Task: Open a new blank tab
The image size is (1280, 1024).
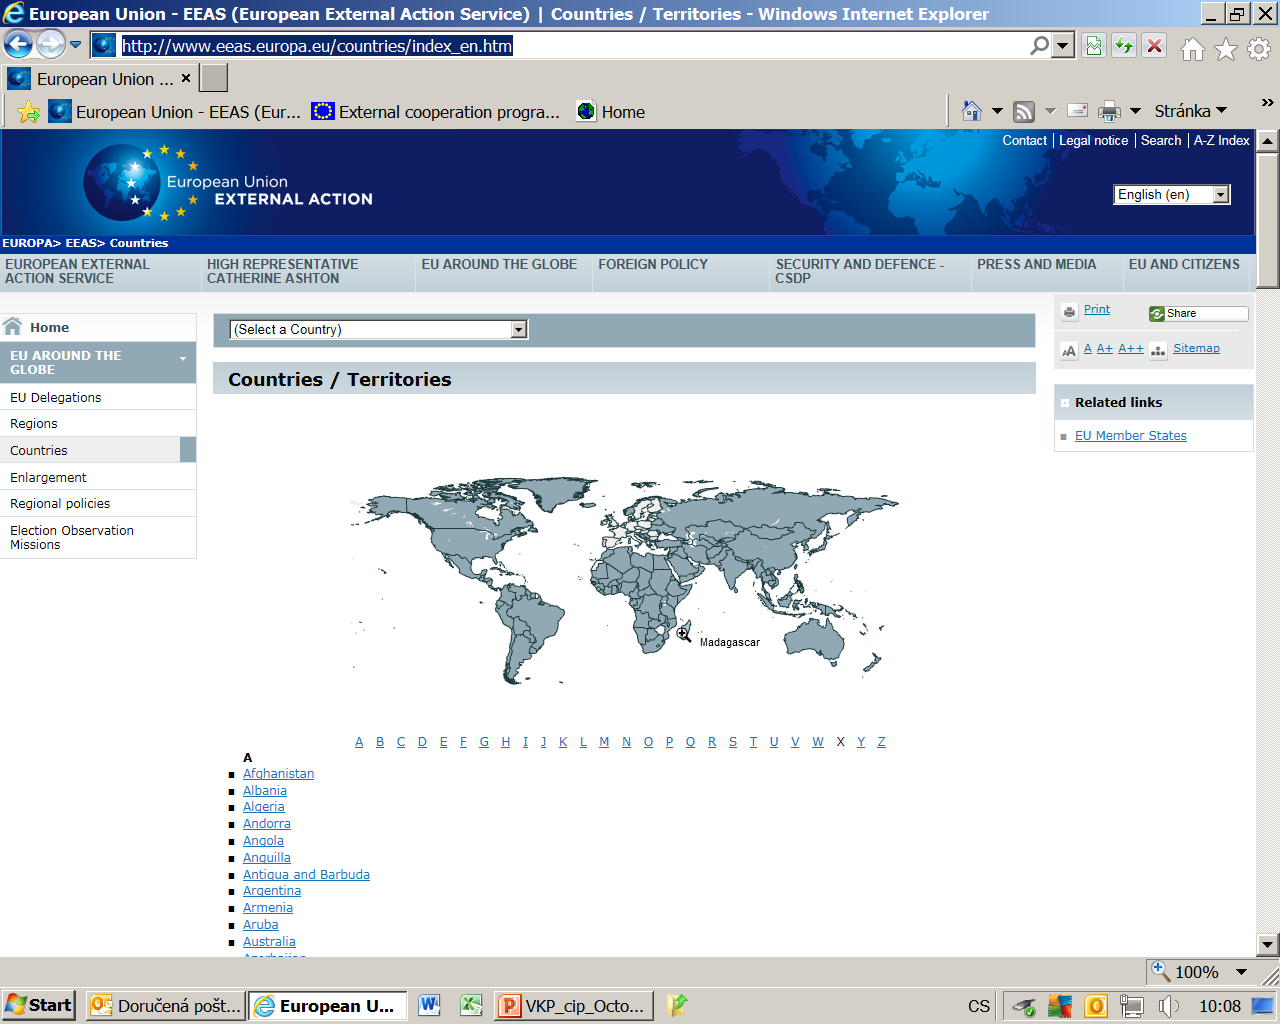Action: 214,78
